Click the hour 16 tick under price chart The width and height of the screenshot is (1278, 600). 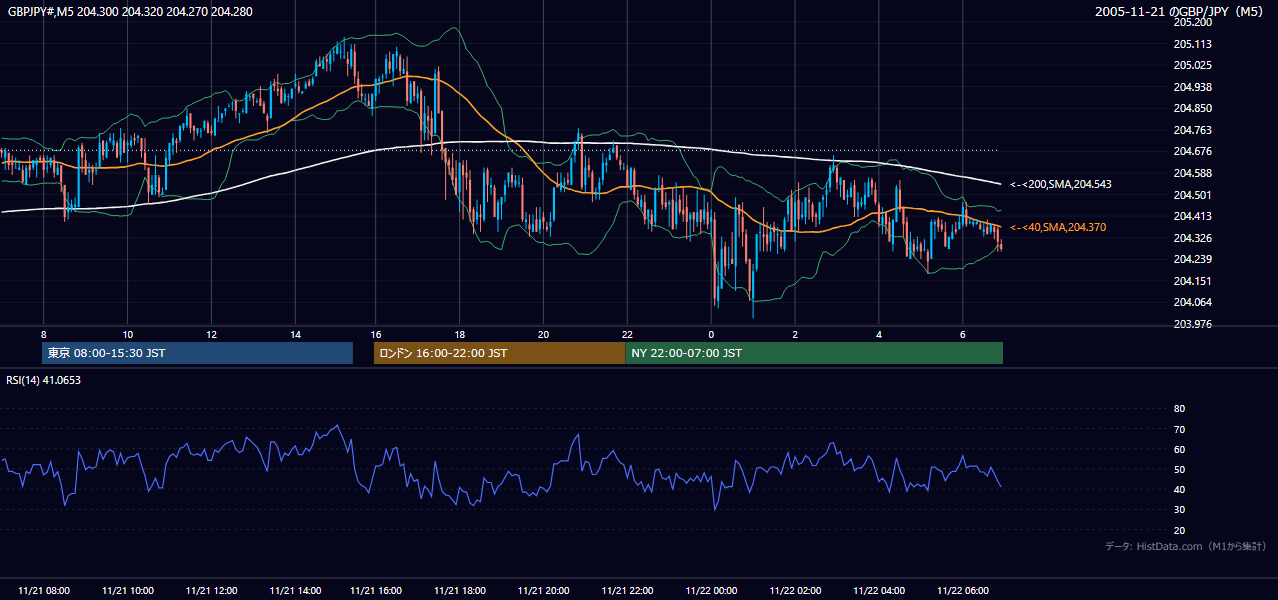pos(376,334)
